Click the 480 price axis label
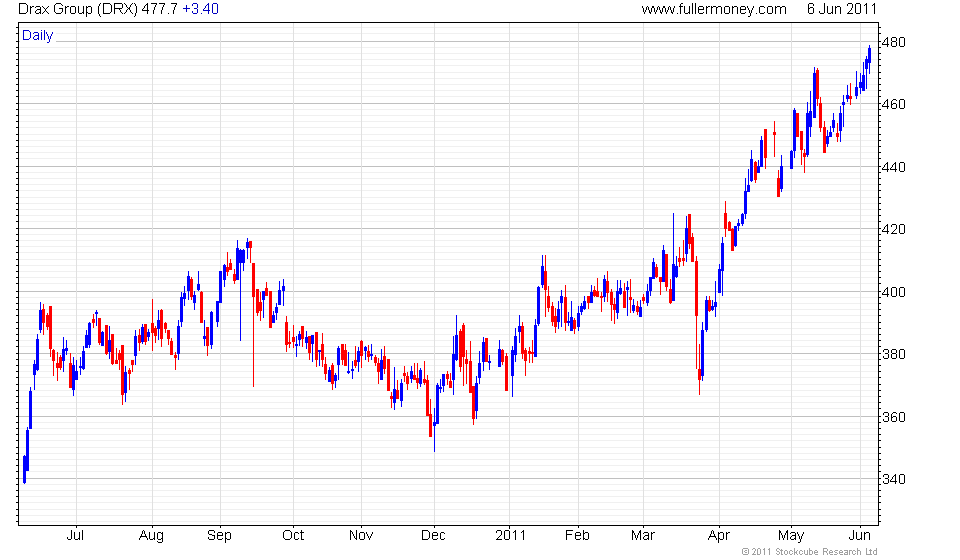960x560 pixels. [x=893, y=42]
